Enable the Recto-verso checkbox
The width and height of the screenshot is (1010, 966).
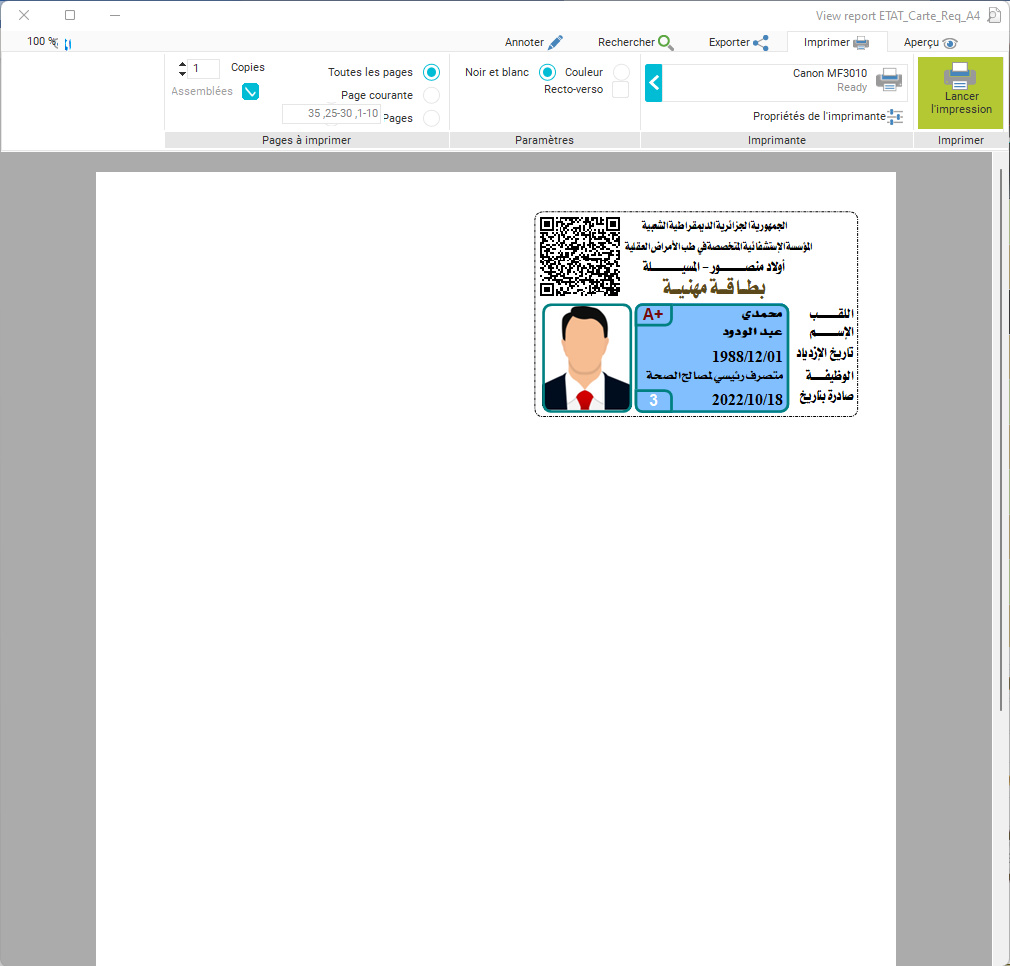click(x=621, y=90)
